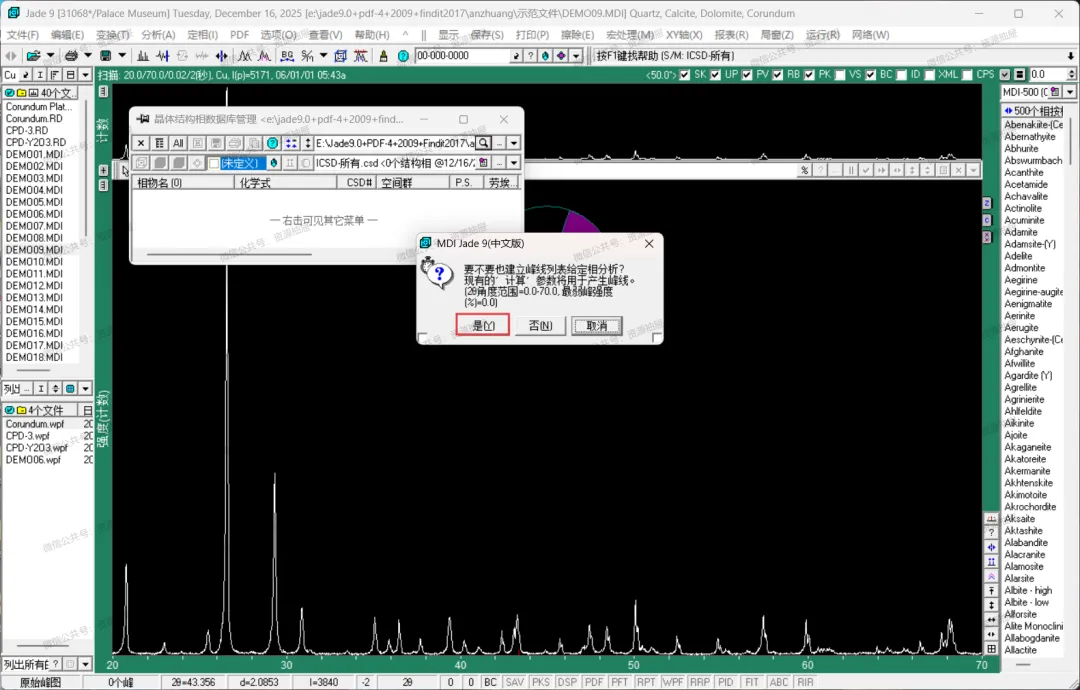Image resolution: width=1080 pixels, height=690 pixels.
Task: Click the grid icon at right bottom of plot
Action: point(991,649)
